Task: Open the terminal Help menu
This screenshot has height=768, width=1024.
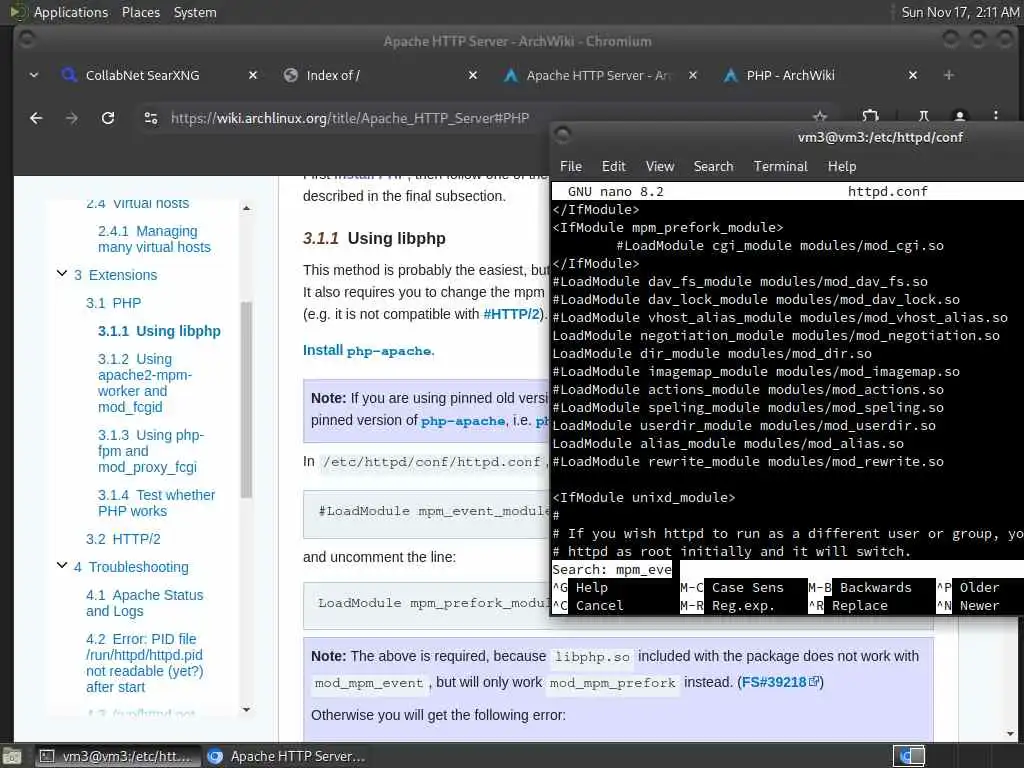Action: 842,167
